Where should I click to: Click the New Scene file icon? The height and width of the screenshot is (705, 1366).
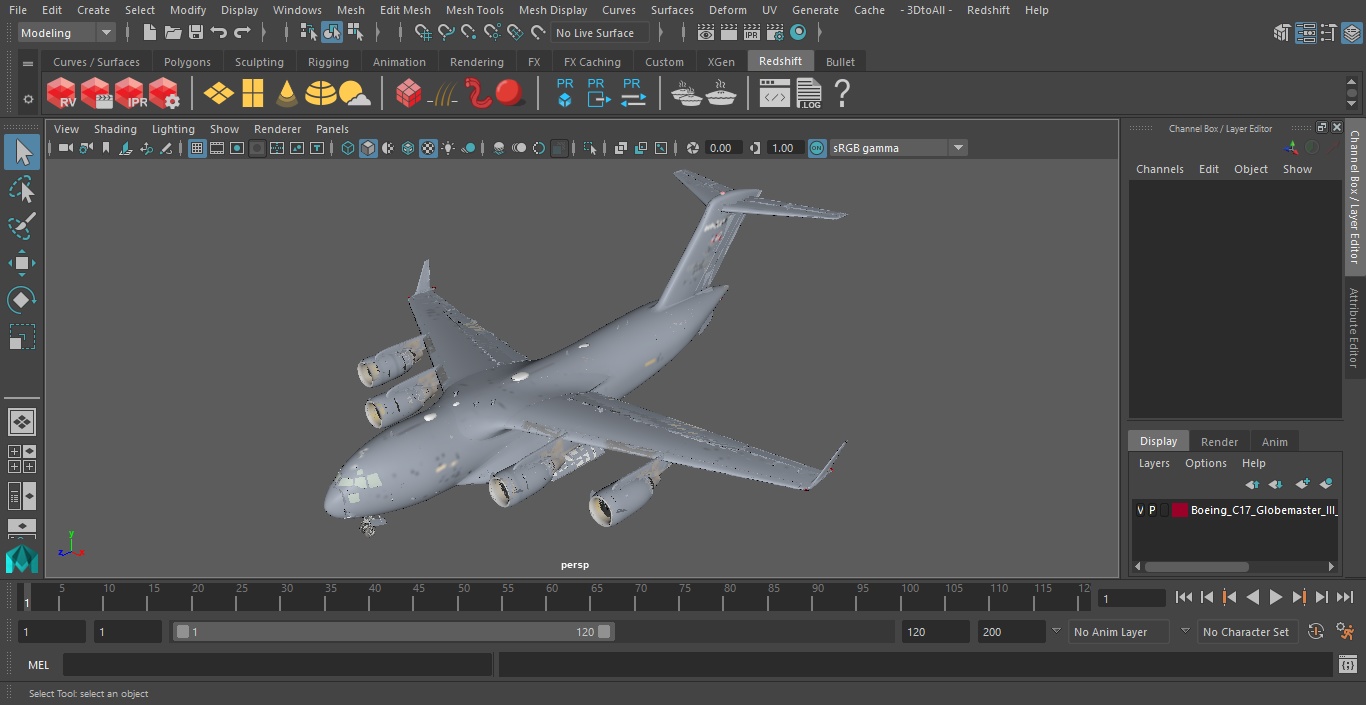150,33
